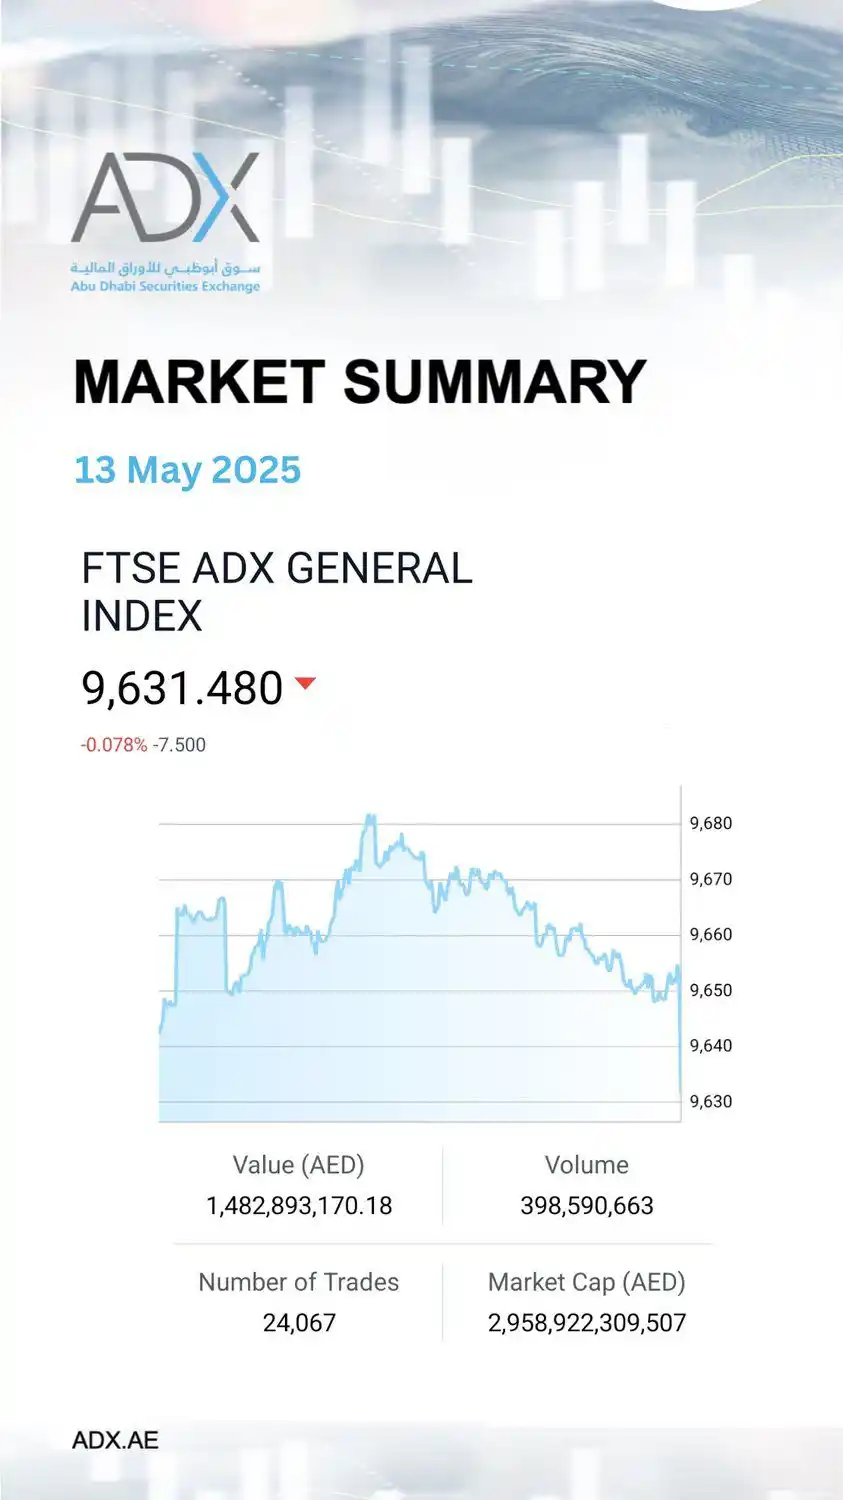Click the FTSE ADX GENERAL INDEX title
Screen dimensions: 843x1500
(276, 592)
